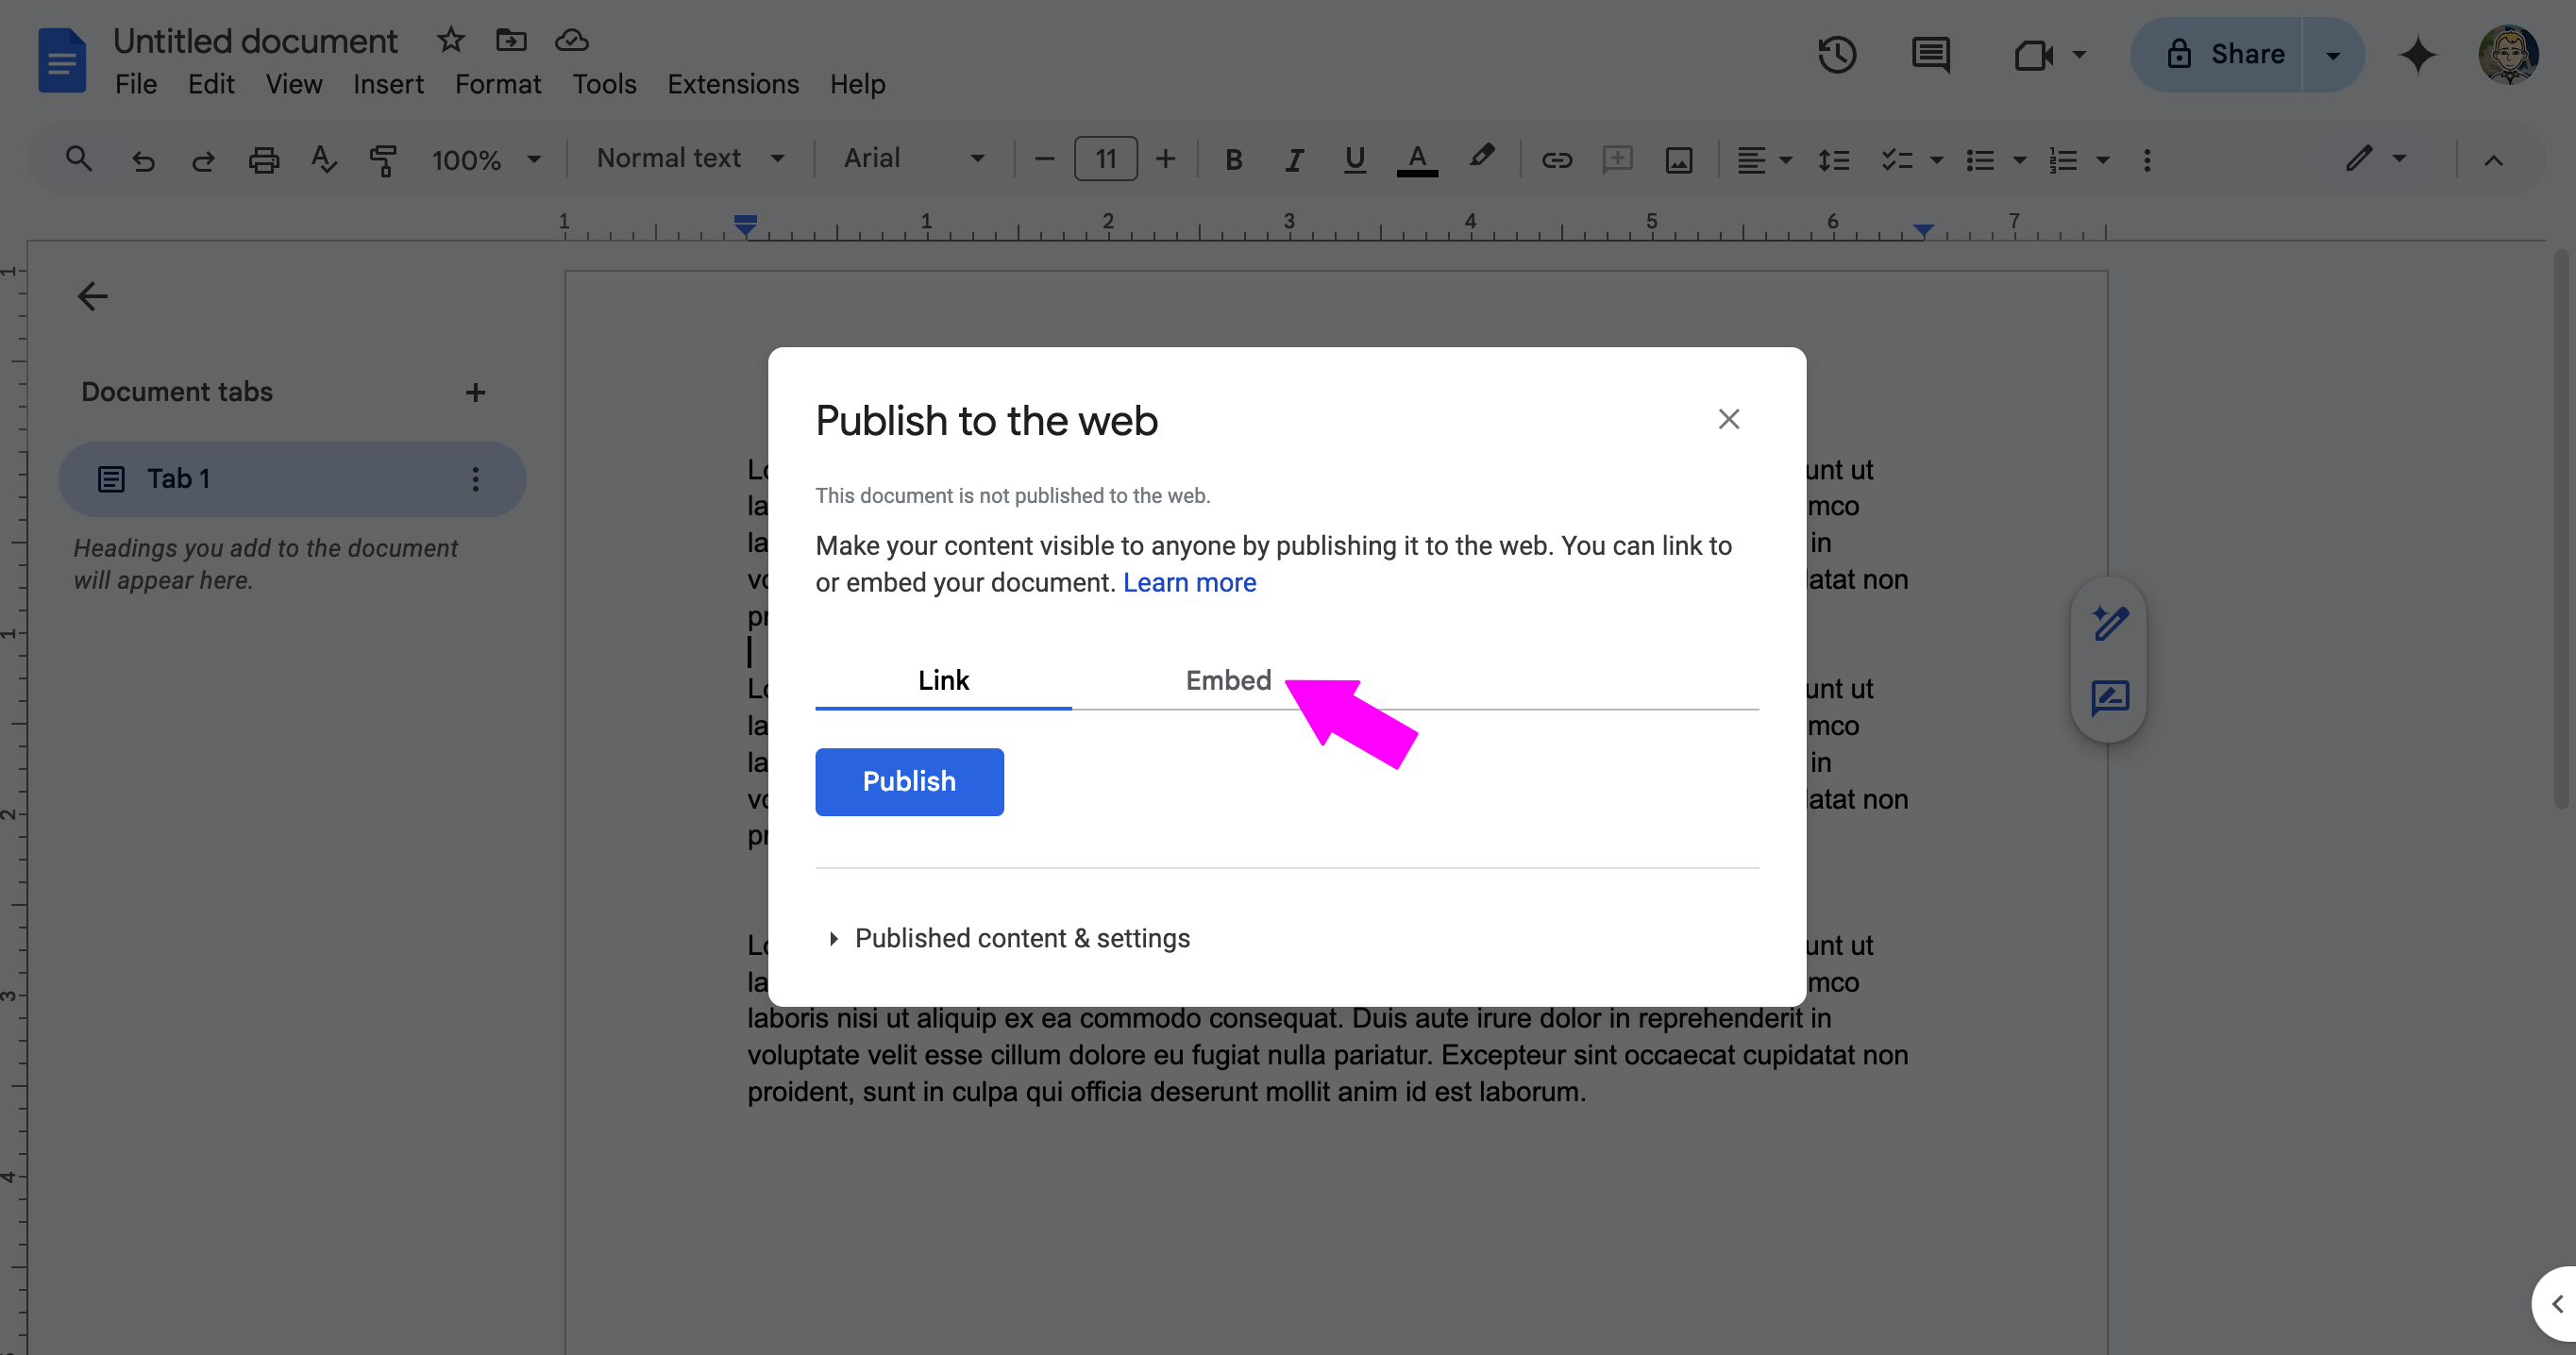The width and height of the screenshot is (2576, 1355).
Task: Open the Google Docs home icon
Action: click(61, 60)
